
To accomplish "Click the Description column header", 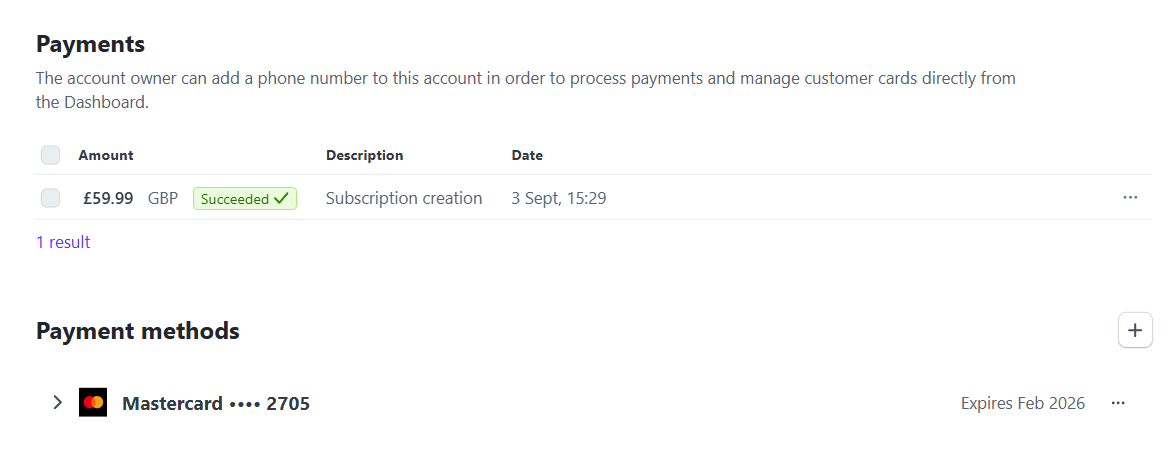I will point(364,155).
